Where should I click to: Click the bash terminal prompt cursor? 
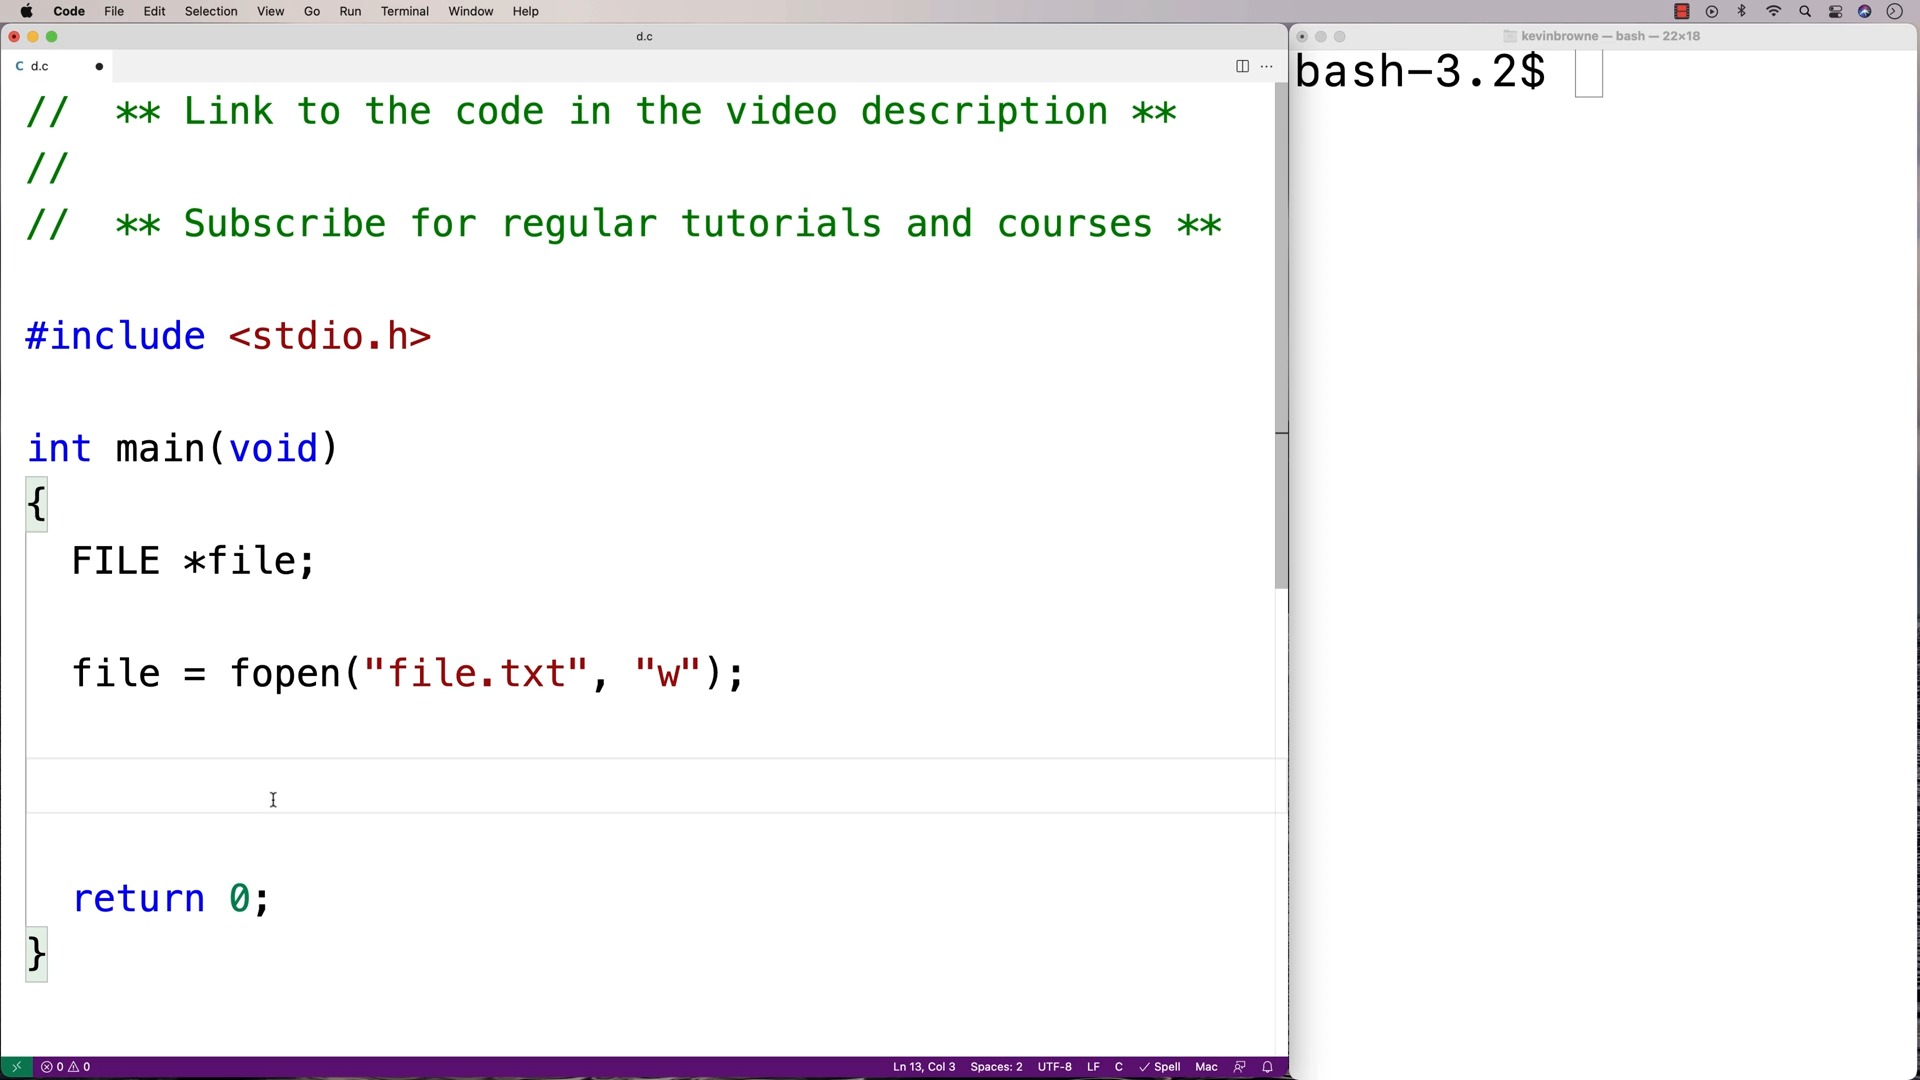(x=1588, y=73)
